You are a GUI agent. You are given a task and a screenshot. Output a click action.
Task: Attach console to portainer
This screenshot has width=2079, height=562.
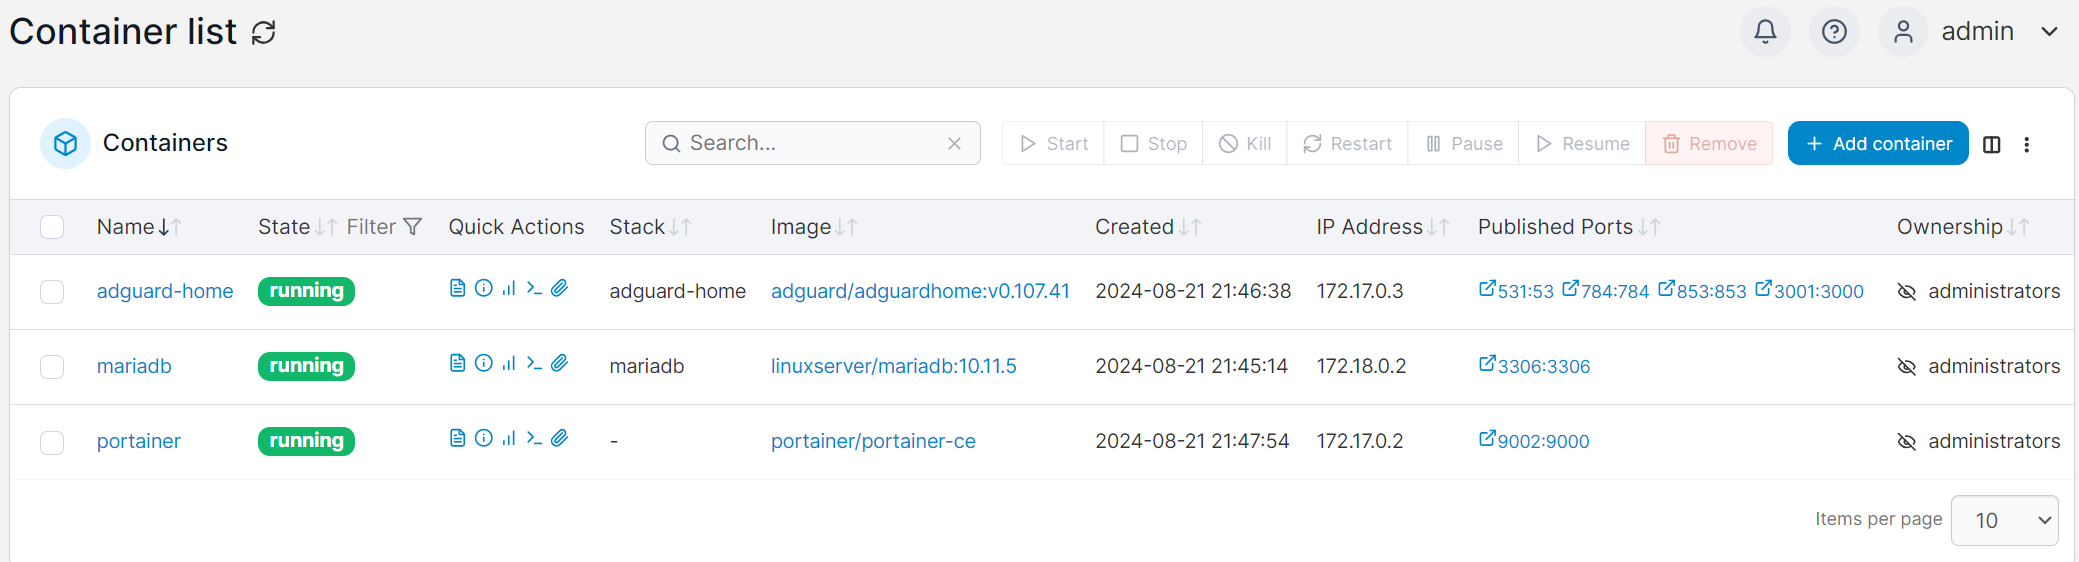tap(560, 438)
